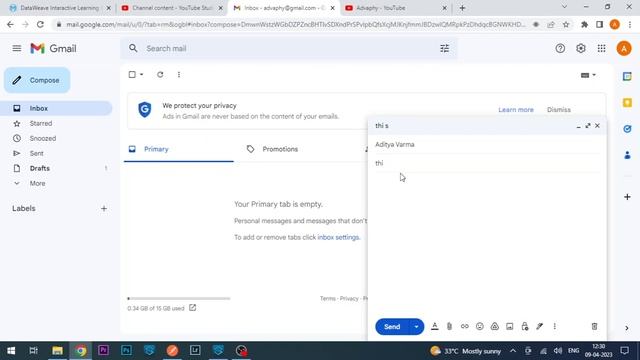Click the recipient field Aditya Varma
The height and width of the screenshot is (360, 640).
[x=487, y=144]
